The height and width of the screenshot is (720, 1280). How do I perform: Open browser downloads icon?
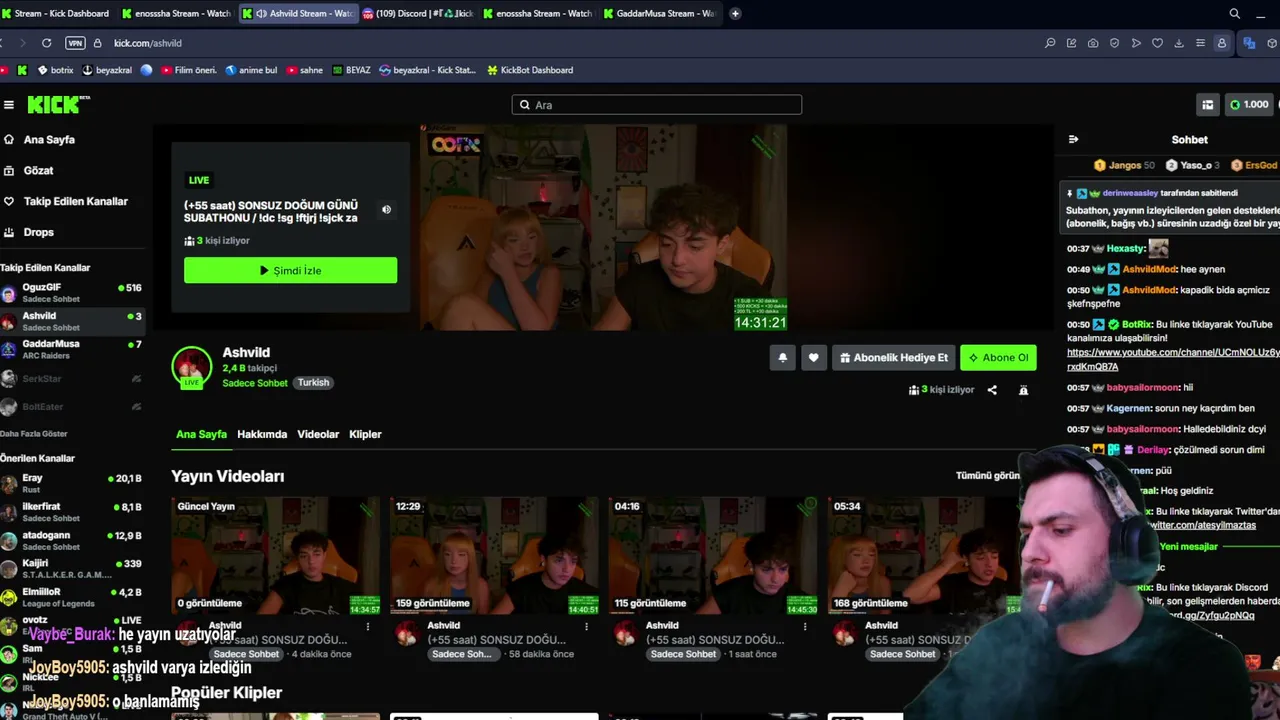click(1179, 43)
